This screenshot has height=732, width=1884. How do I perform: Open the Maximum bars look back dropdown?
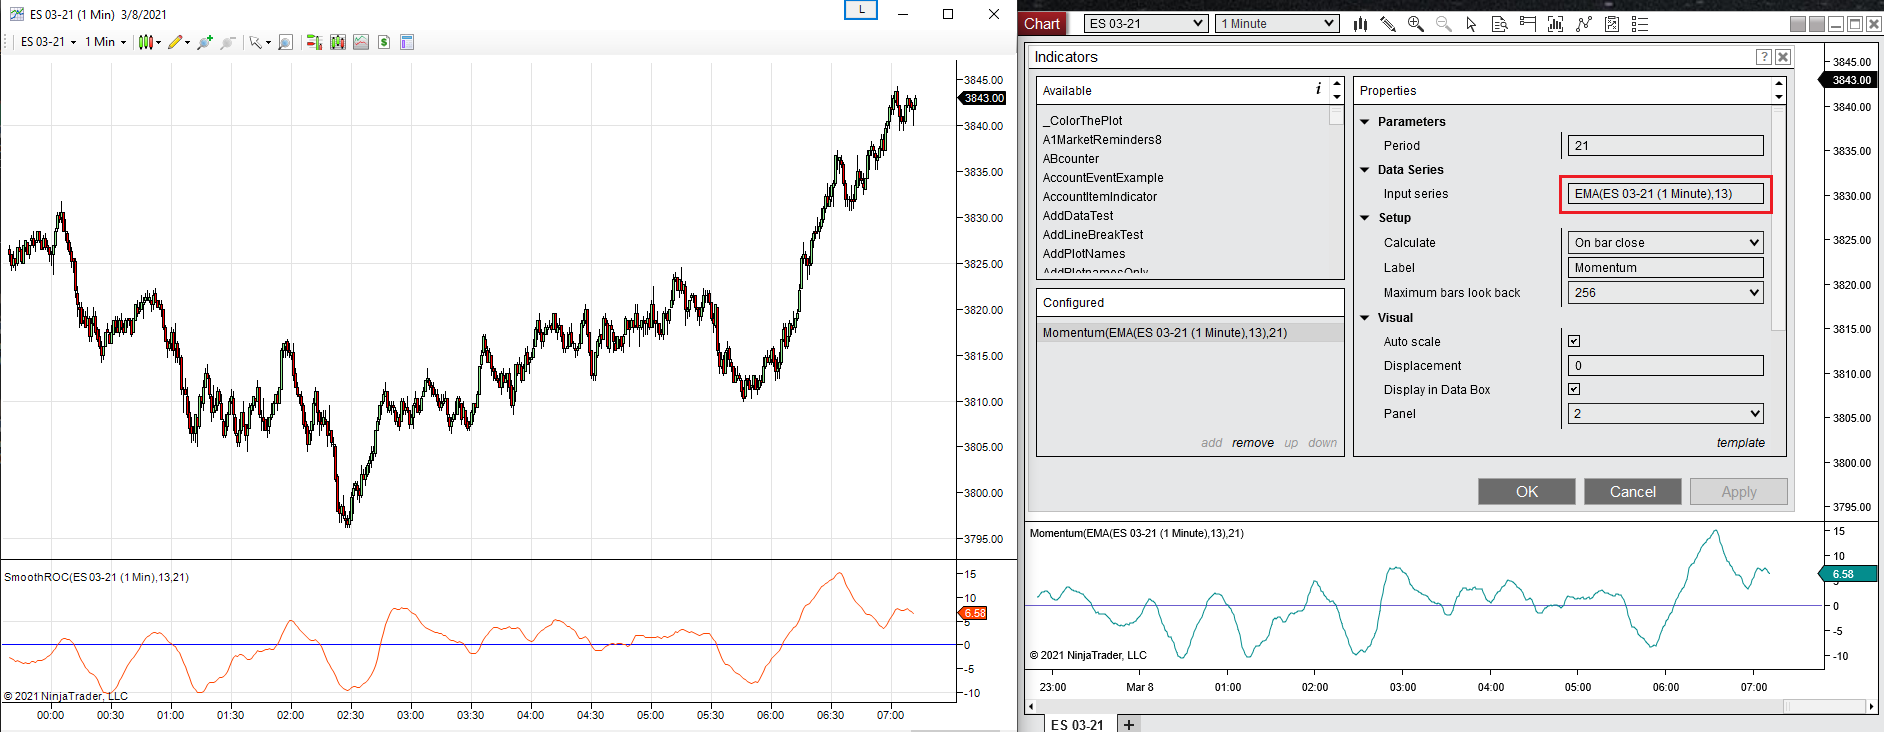coord(1665,292)
